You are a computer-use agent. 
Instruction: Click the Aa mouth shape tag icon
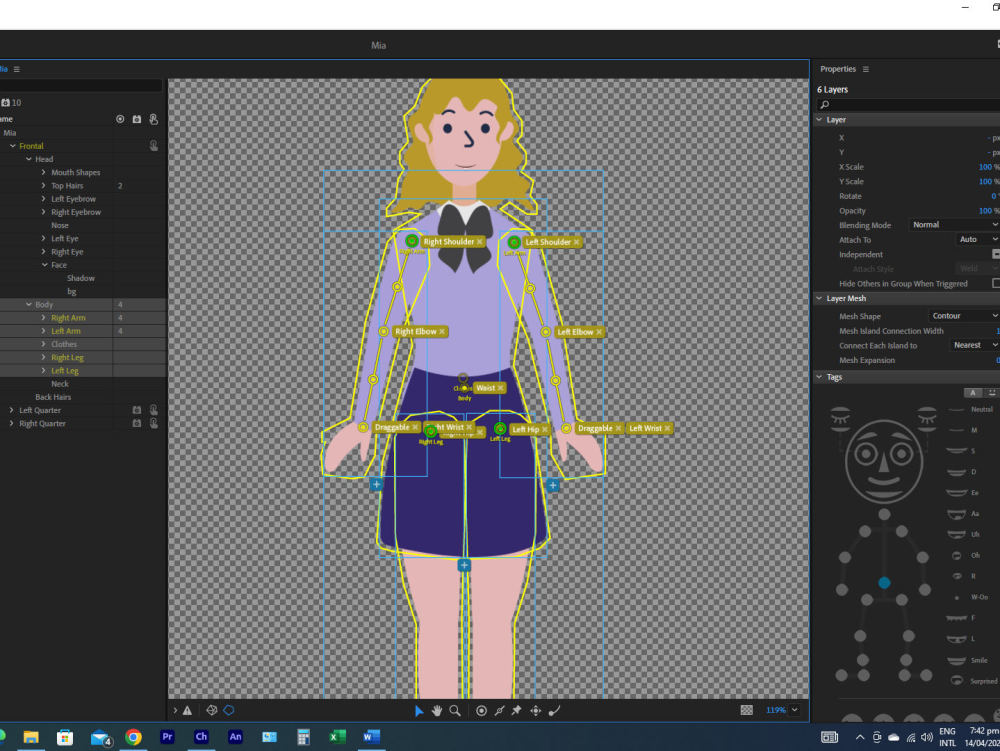click(x=955, y=513)
